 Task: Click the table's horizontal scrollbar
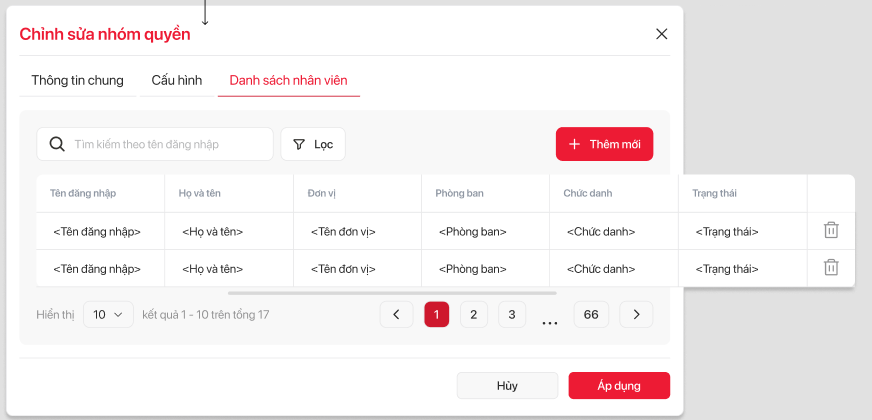[x=392, y=293]
